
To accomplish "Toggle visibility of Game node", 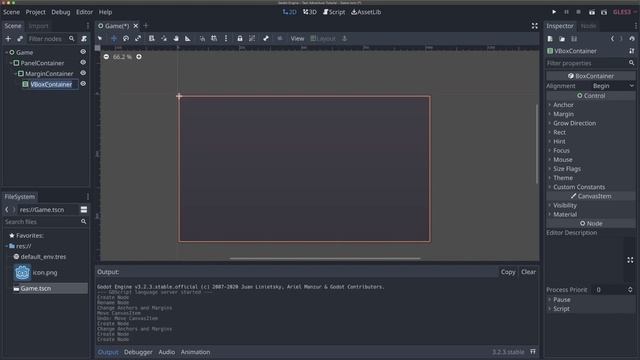I will click(83, 52).
